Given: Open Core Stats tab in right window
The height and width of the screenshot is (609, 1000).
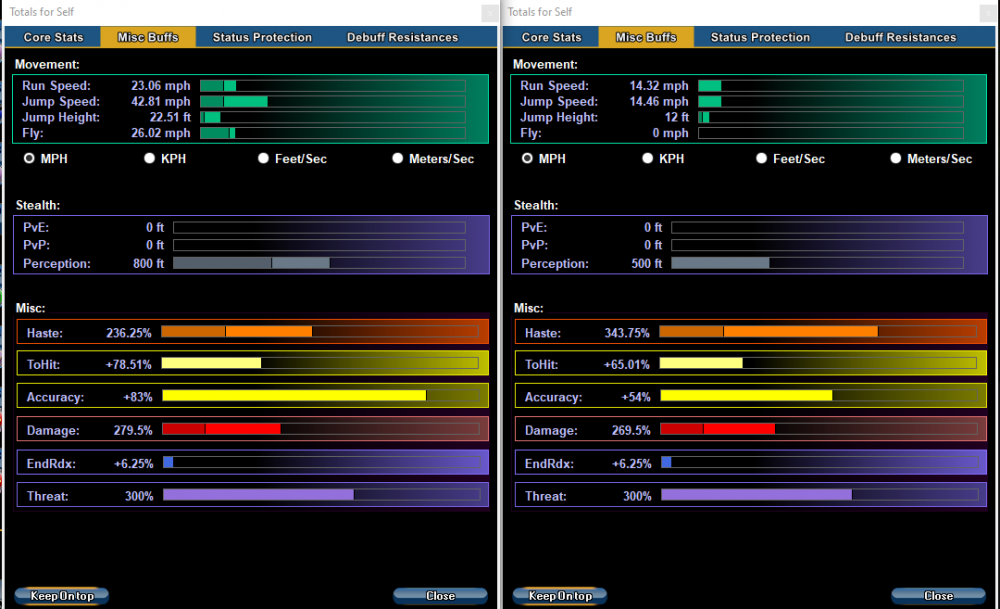Looking at the screenshot, I should click(x=551, y=37).
